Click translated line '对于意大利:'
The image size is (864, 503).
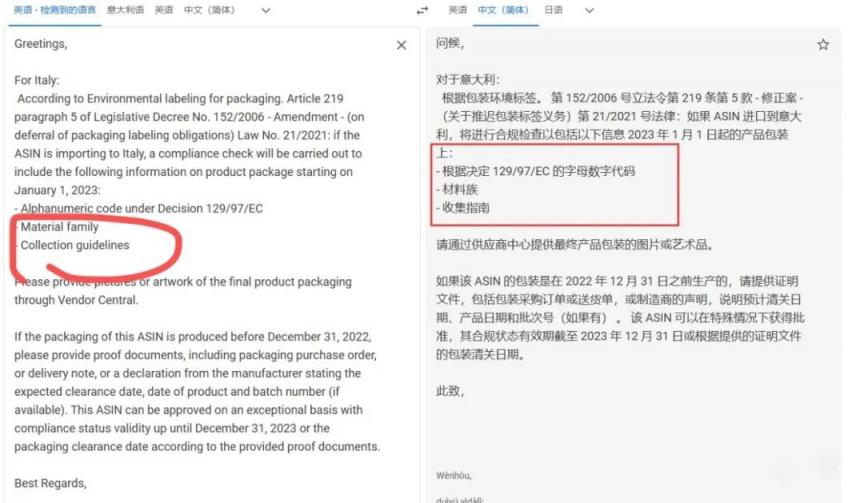468,80
